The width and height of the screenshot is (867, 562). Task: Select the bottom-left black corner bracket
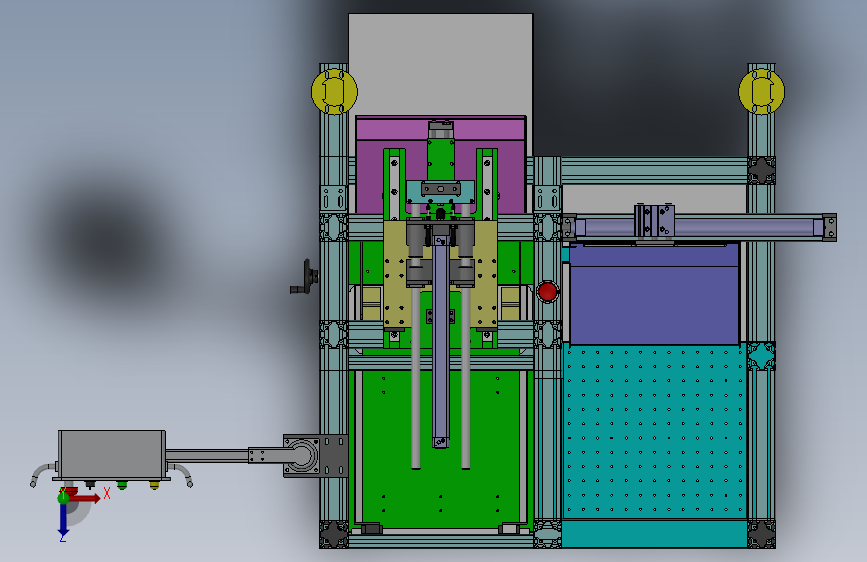[x=334, y=534]
